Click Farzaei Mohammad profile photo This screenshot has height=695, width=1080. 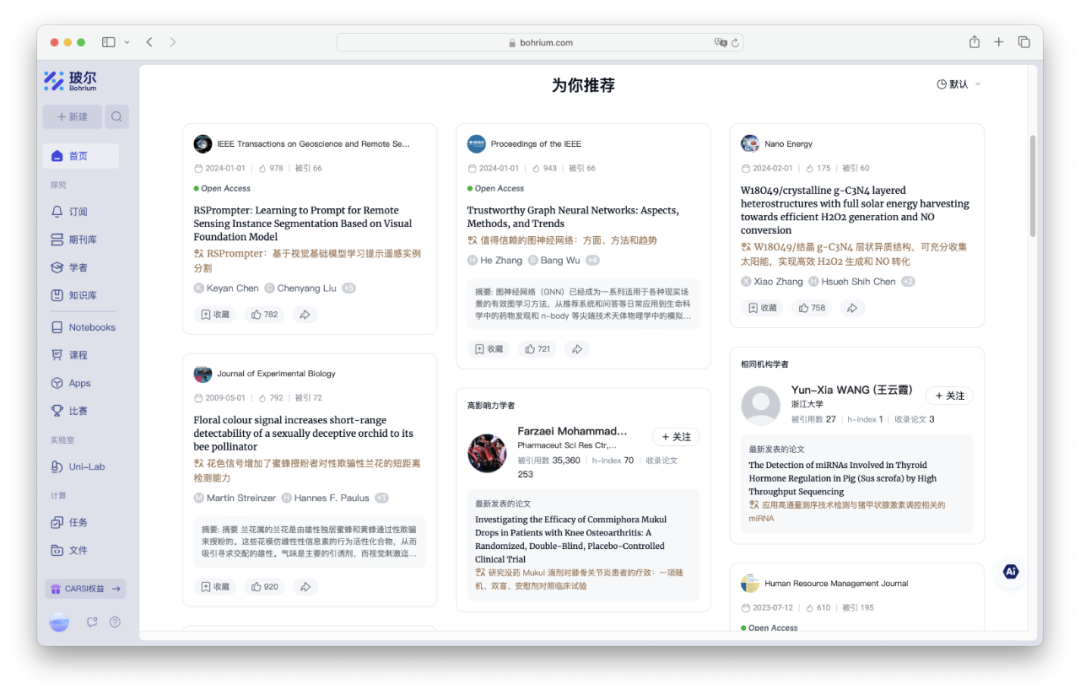click(x=487, y=453)
